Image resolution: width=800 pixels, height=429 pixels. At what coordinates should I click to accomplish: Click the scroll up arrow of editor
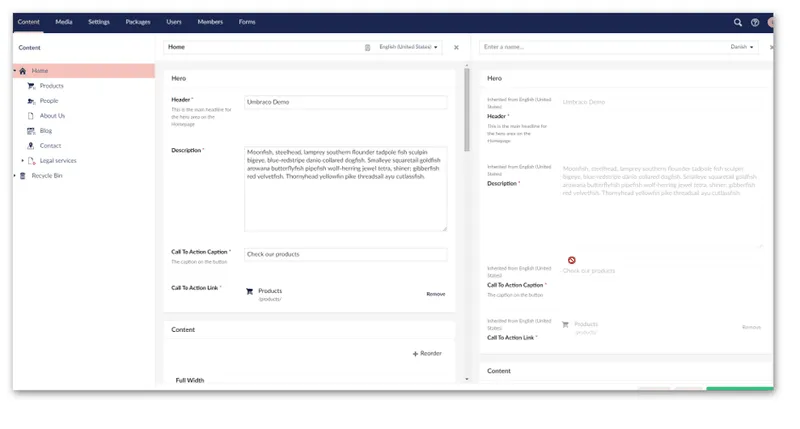pyautogui.click(x=466, y=66)
